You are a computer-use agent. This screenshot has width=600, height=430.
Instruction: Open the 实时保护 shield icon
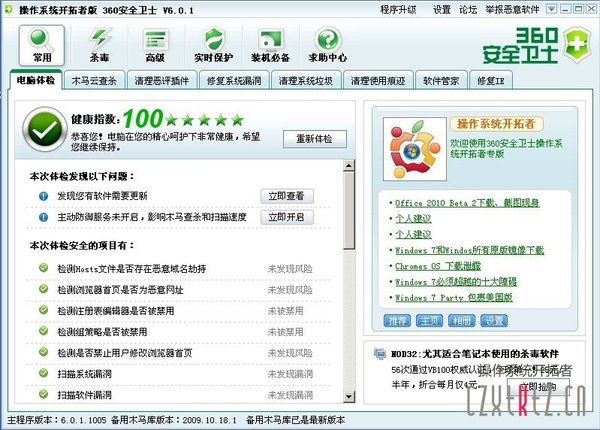[x=213, y=45]
